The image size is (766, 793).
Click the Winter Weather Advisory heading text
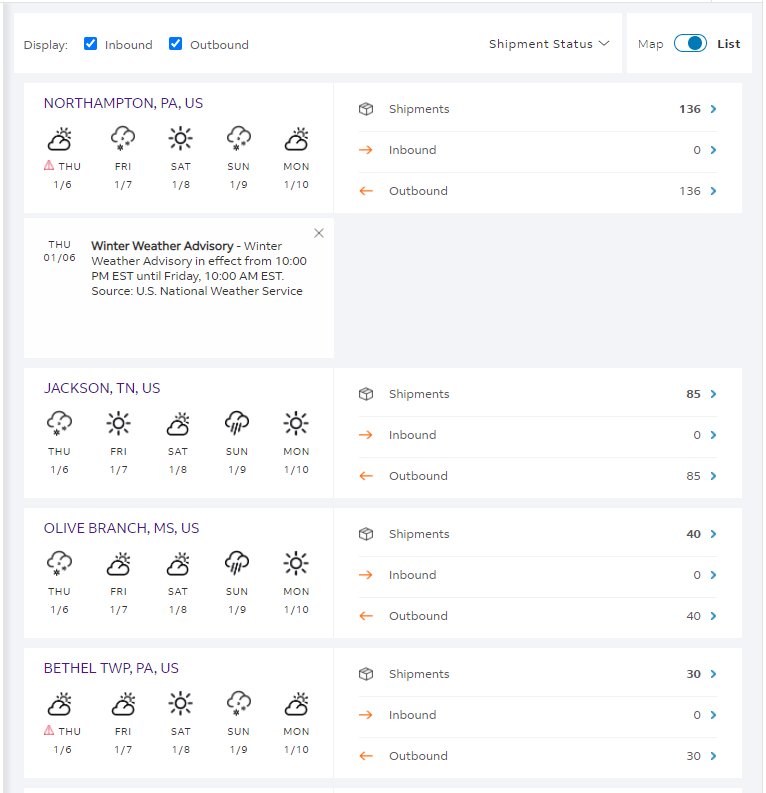coord(162,246)
